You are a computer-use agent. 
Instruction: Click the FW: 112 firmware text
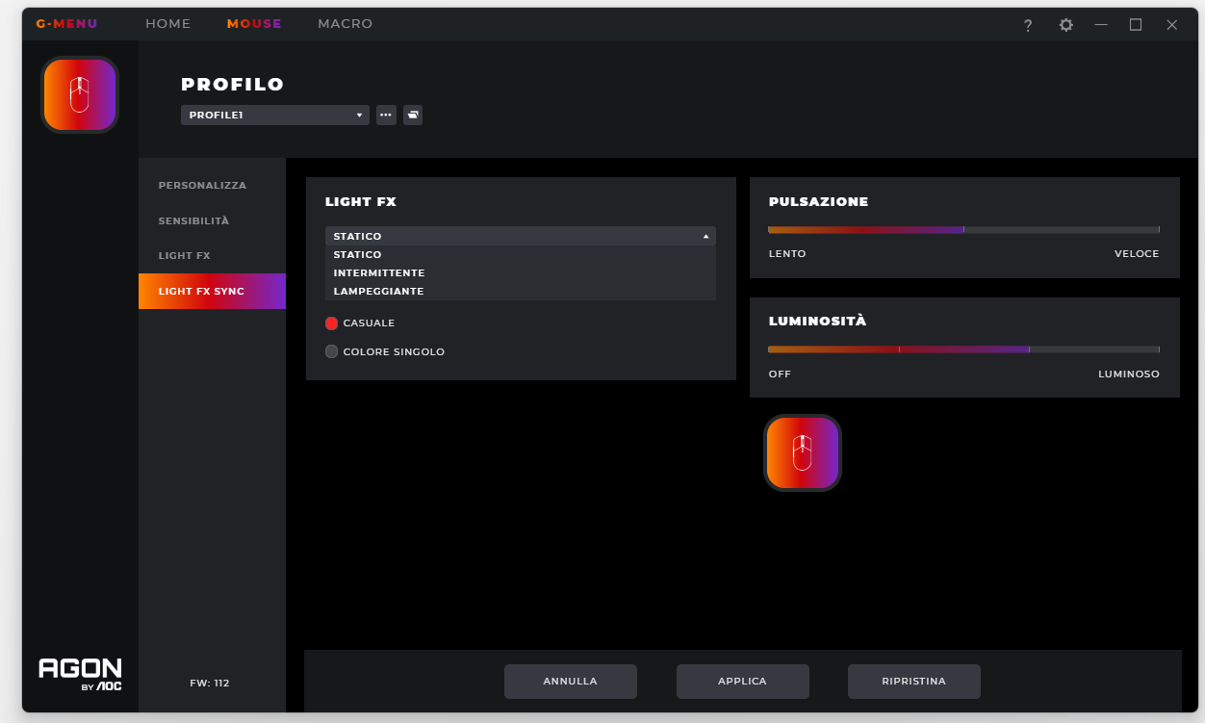[210, 683]
